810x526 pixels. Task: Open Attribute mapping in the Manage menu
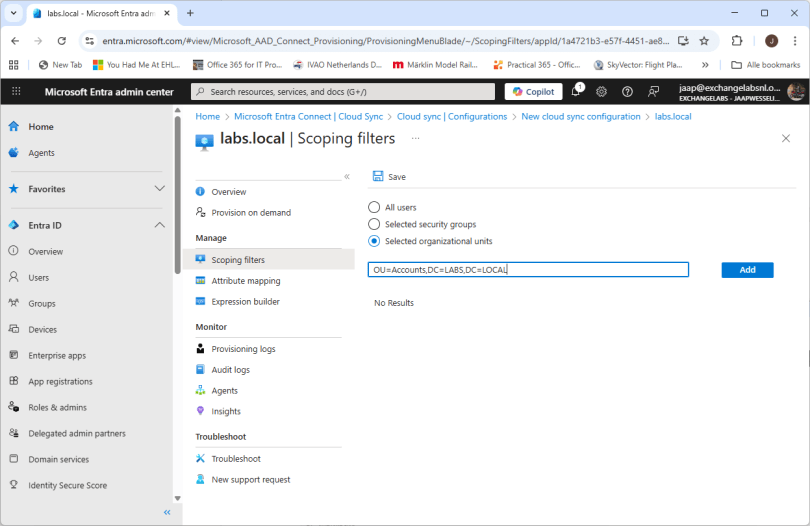245,281
